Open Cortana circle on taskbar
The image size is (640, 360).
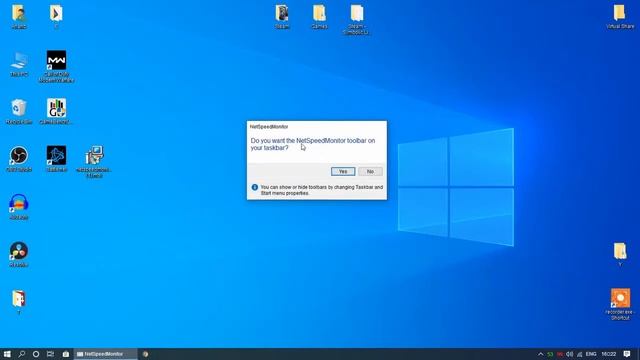coord(36,354)
